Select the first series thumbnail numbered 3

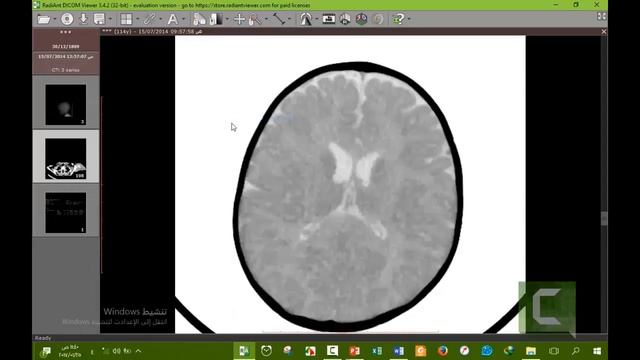[x=66, y=104]
